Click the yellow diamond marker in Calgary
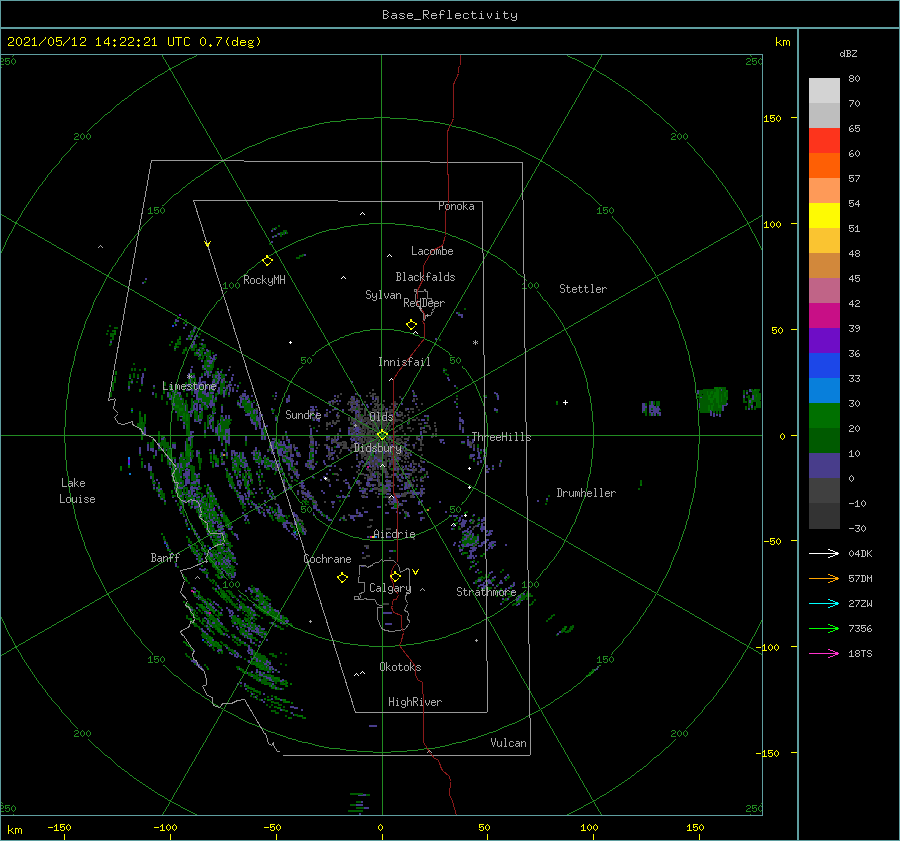 click(395, 576)
